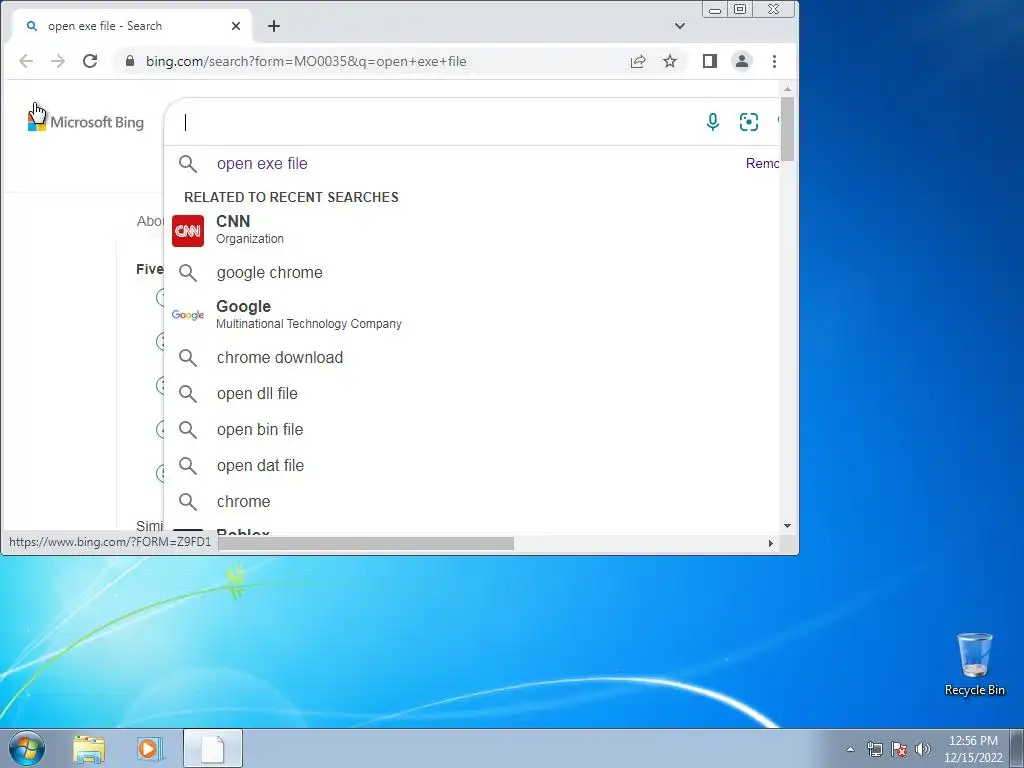The height and width of the screenshot is (768, 1024).
Task: Start voice search with microphone icon
Action: click(x=713, y=121)
